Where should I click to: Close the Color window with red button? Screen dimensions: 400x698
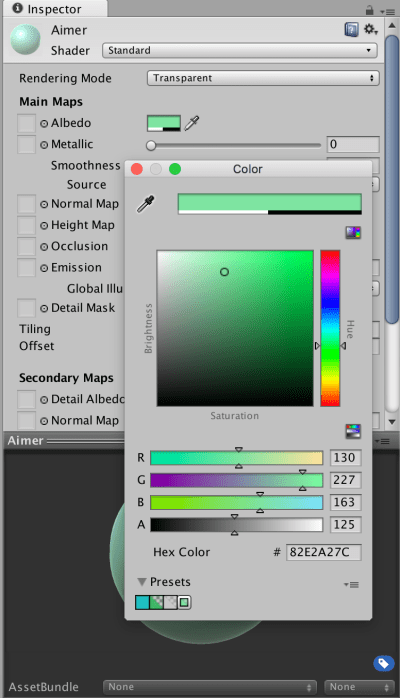coord(137,169)
